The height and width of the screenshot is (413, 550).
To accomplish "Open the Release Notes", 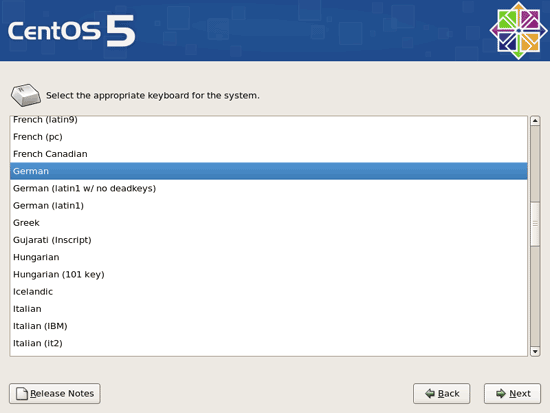I will (x=55, y=393).
